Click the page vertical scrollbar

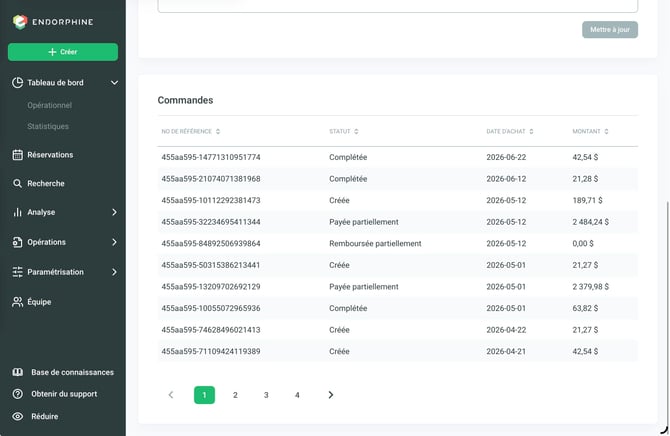point(667,314)
